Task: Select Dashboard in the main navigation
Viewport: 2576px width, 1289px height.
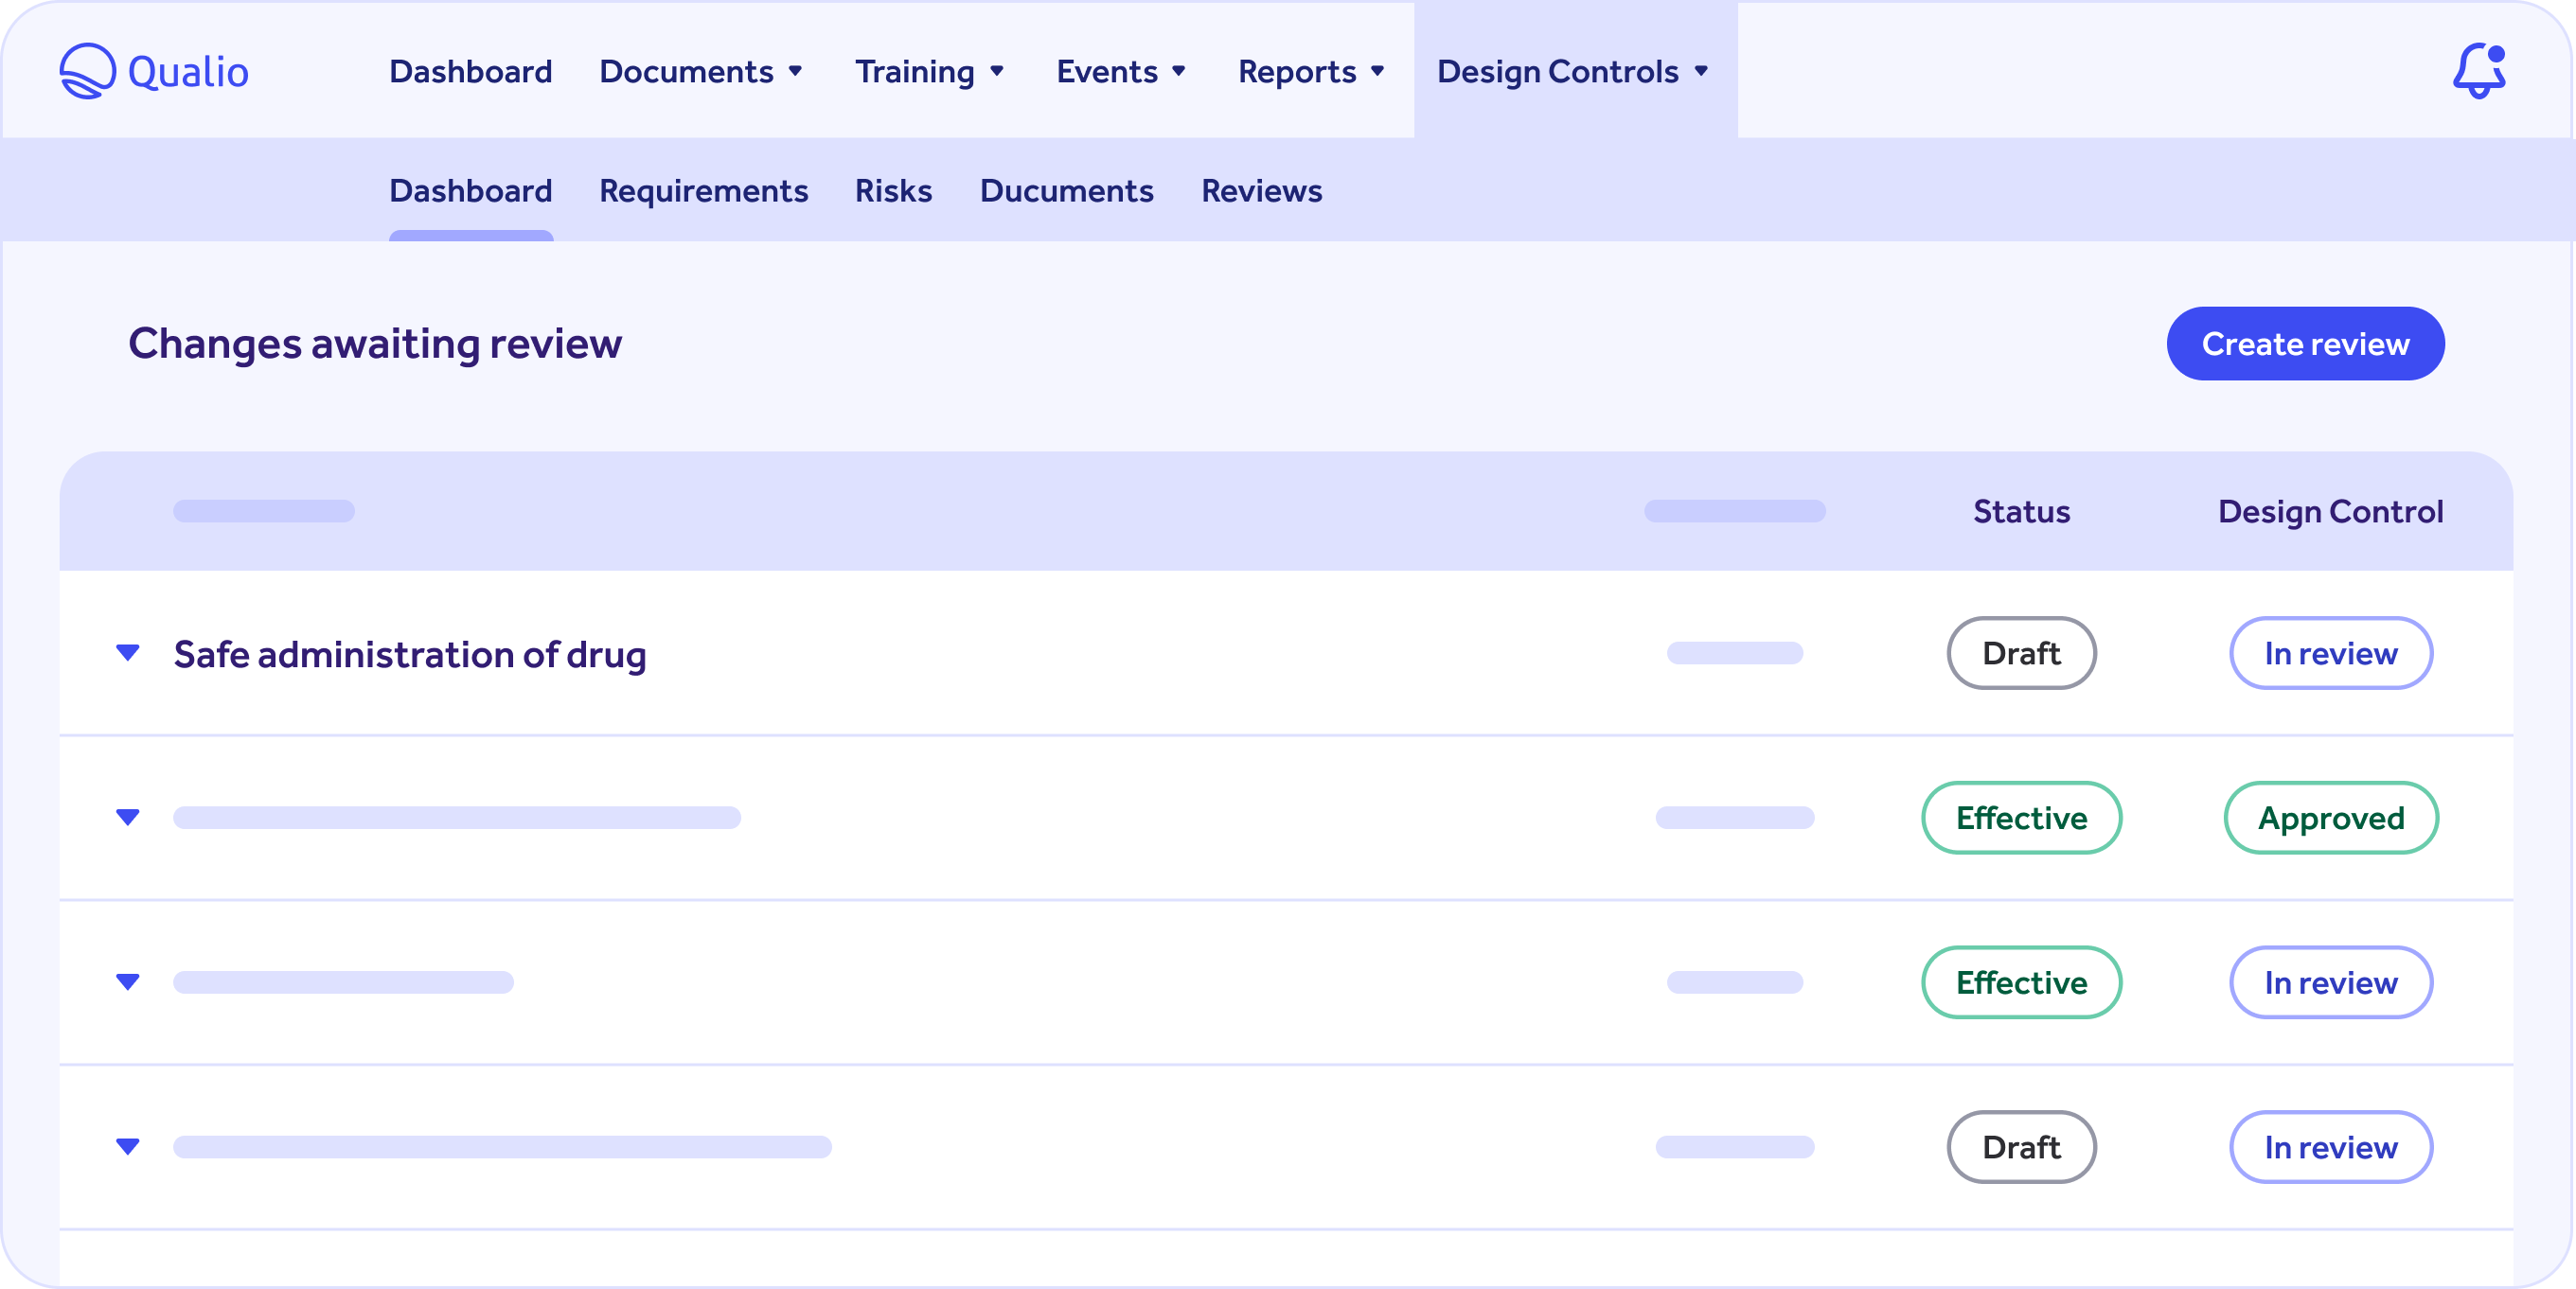Action: (470, 71)
